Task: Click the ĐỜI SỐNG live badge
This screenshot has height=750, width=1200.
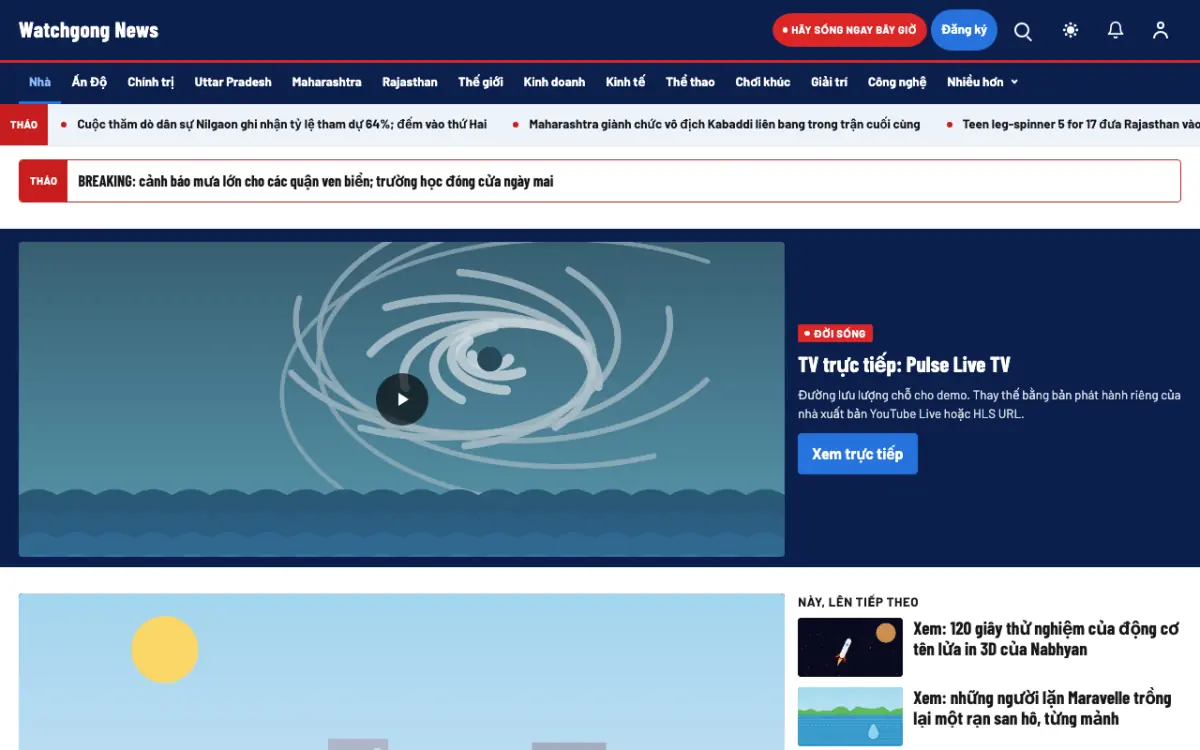Action: click(836, 333)
